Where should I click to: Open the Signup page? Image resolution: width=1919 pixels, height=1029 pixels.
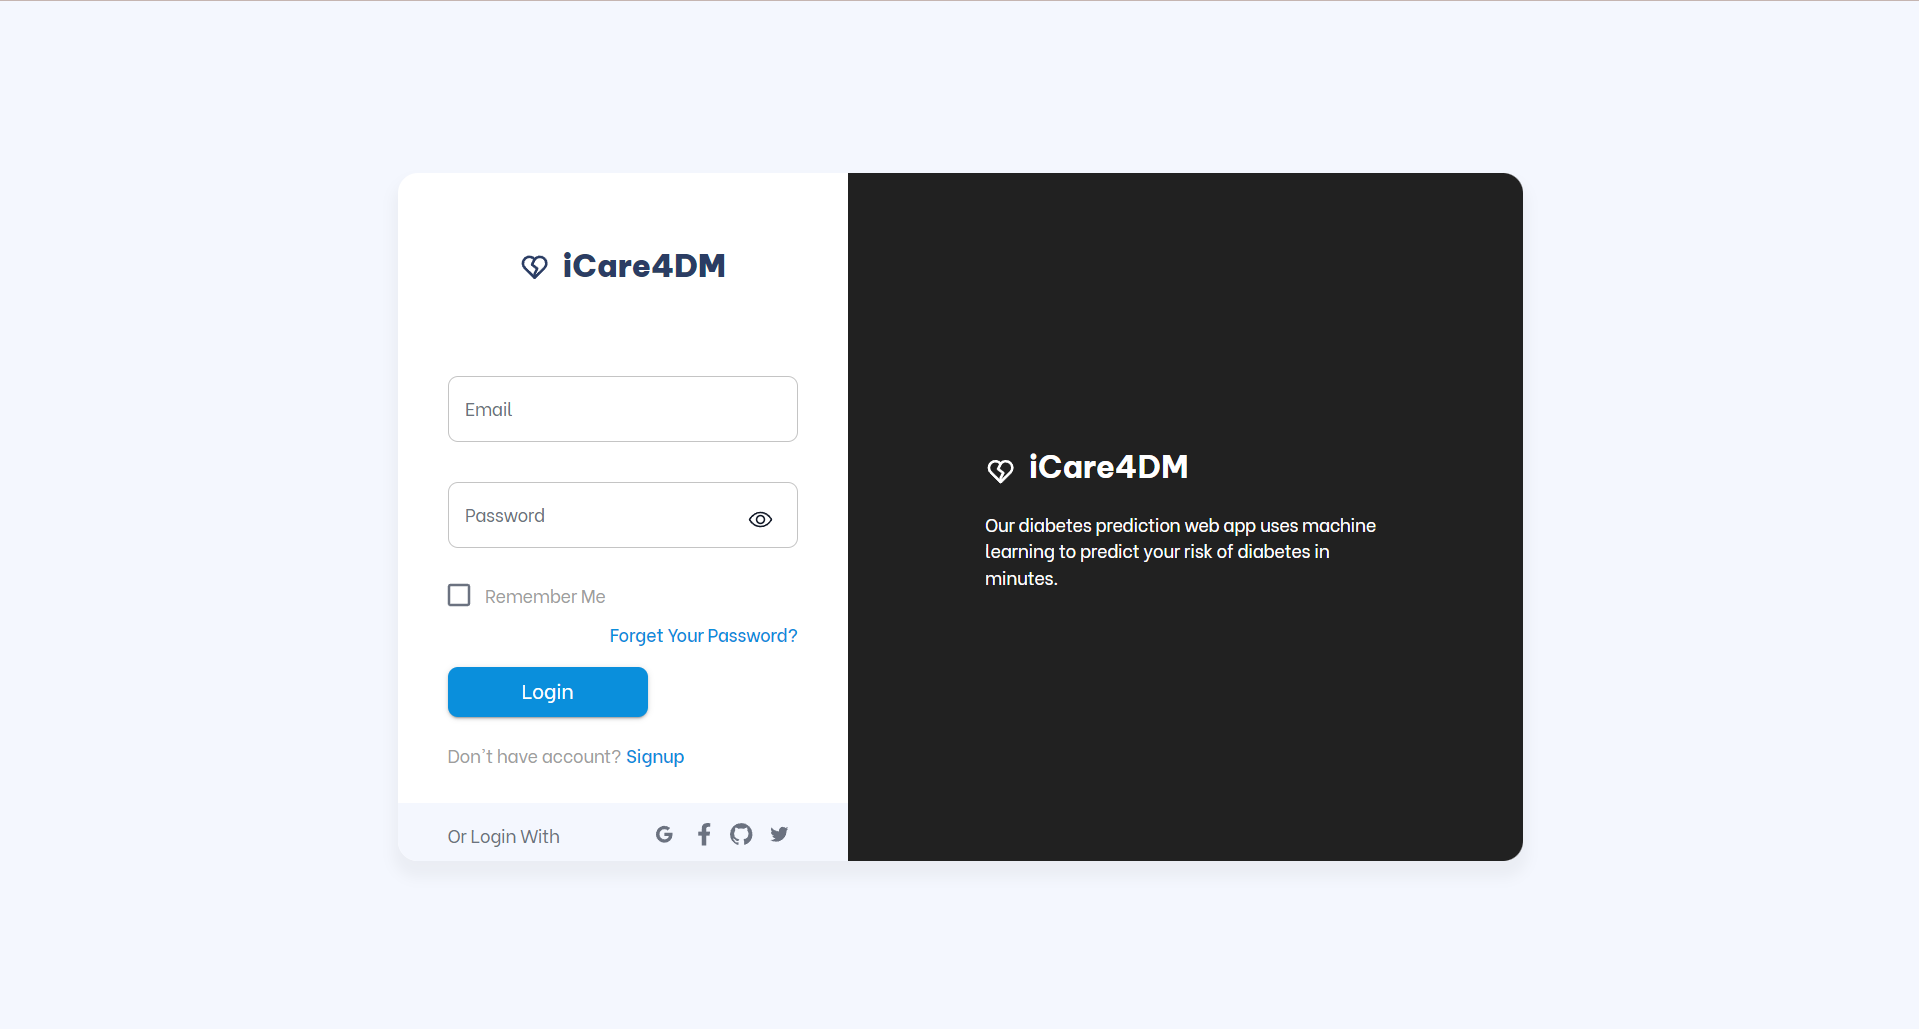click(x=655, y=757)
